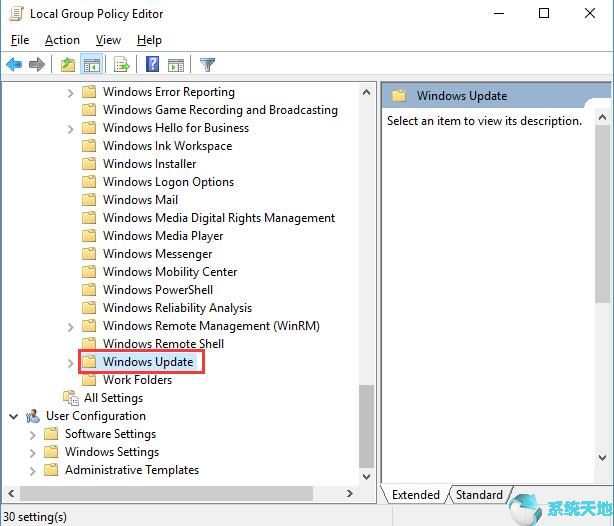Expand Software Settings under User Configuration

33,435
